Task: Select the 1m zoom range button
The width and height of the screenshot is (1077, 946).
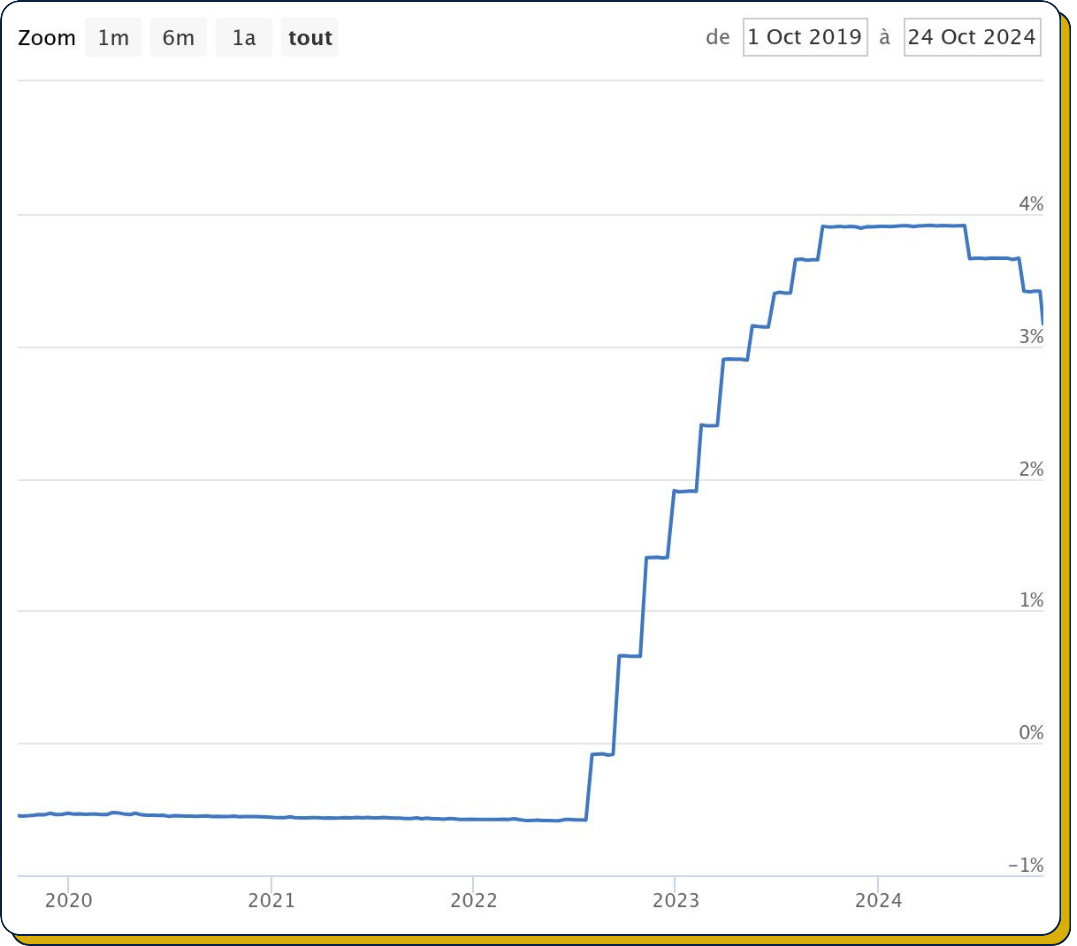Action: (x=113, y=37)
